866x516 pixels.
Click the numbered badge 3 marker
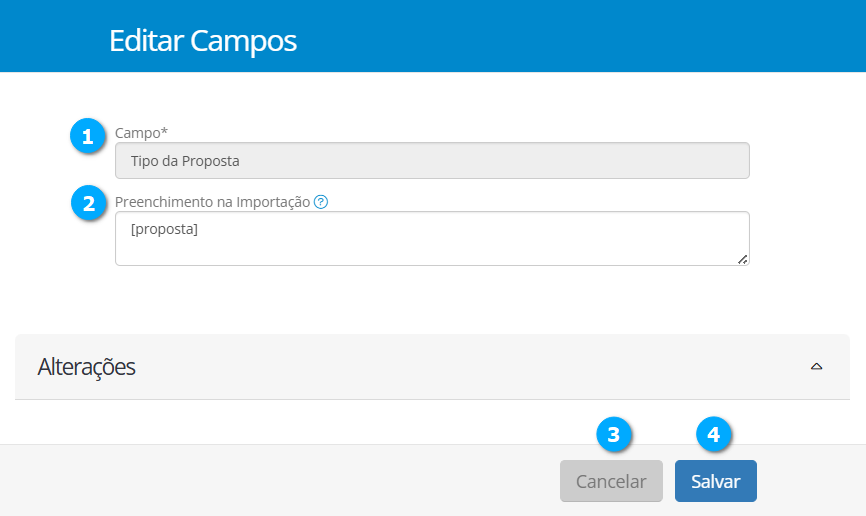click(614, 434)
